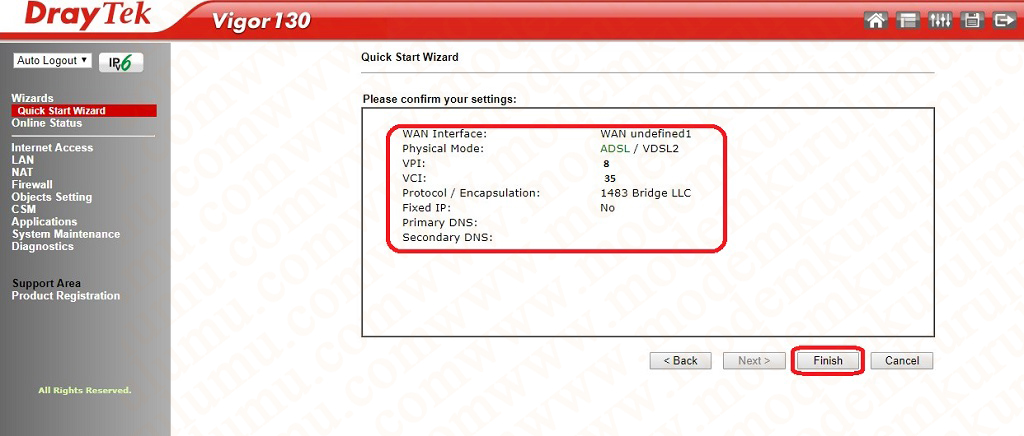1024x436 pixels.
Task: Open the Product Registration link
Action: 65,296
